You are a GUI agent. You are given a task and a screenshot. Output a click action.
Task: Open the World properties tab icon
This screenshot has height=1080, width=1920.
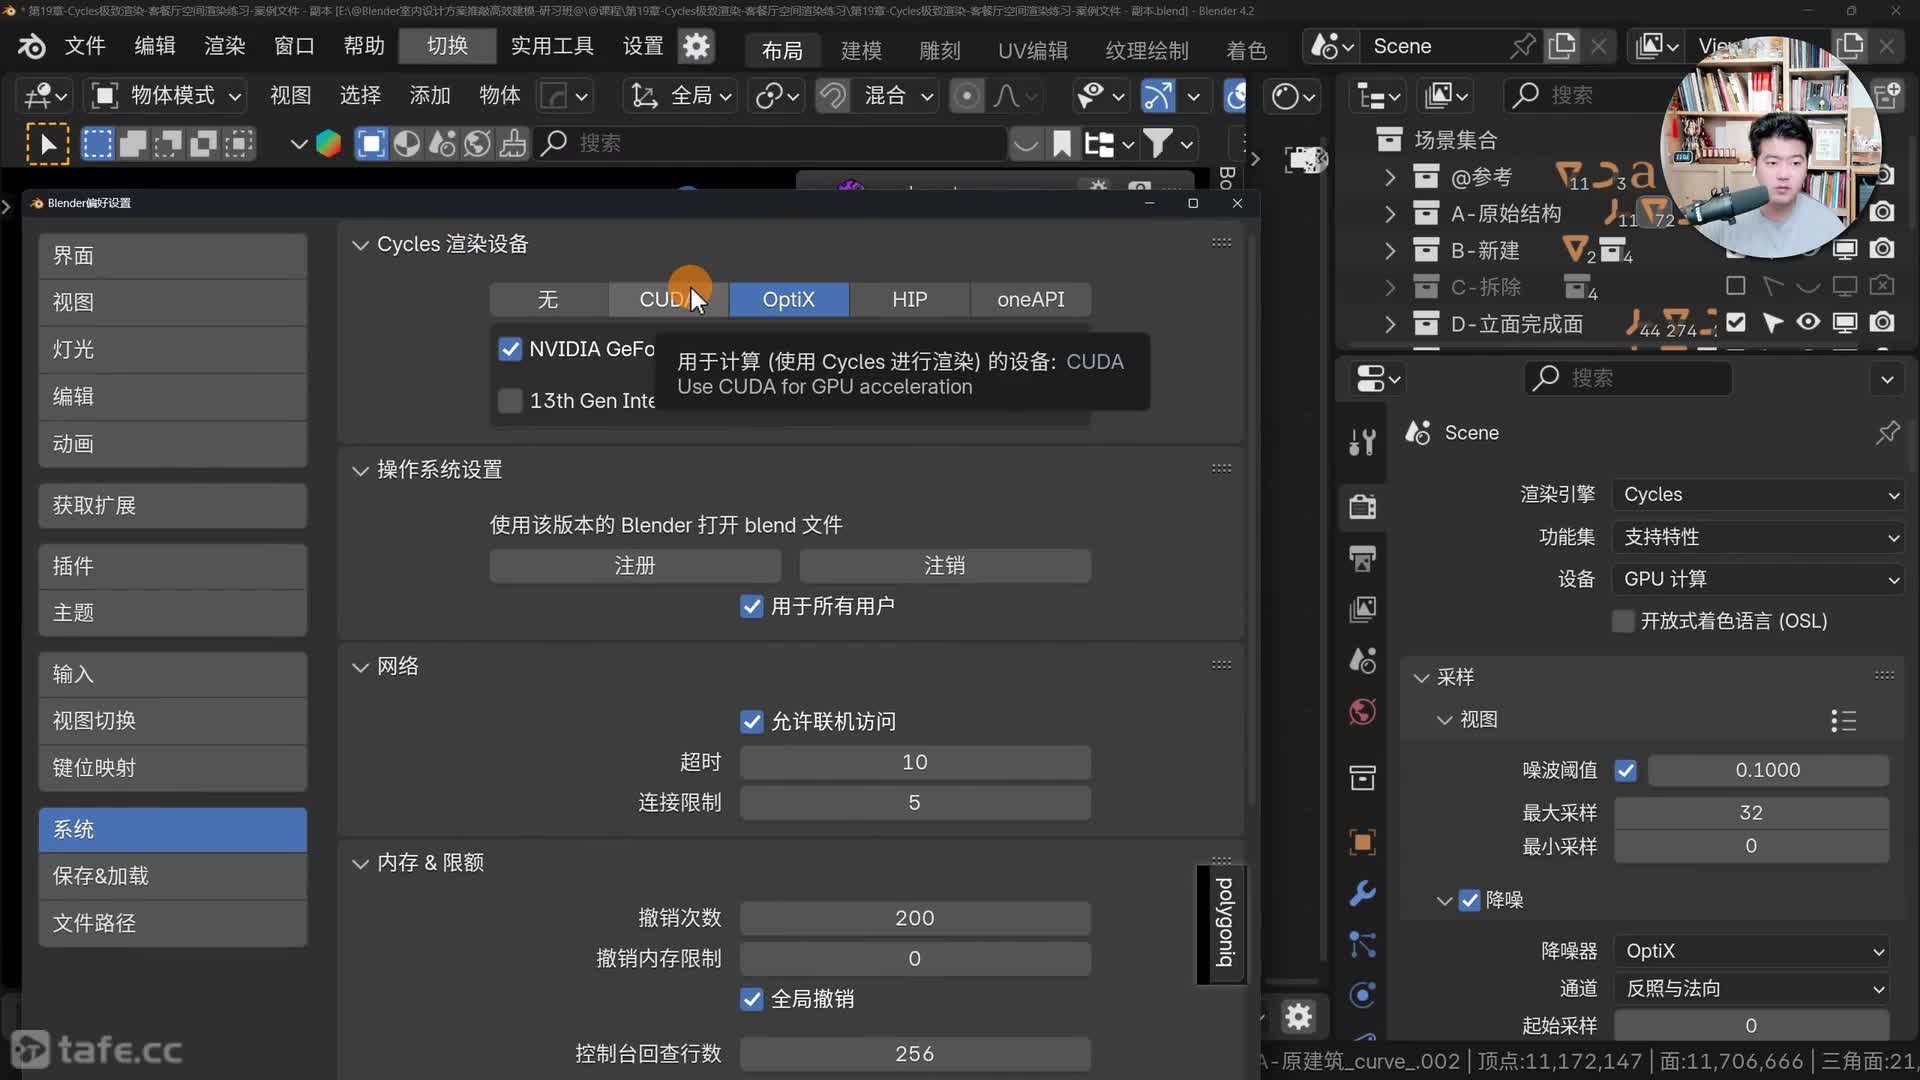(x=1362, y=712)
